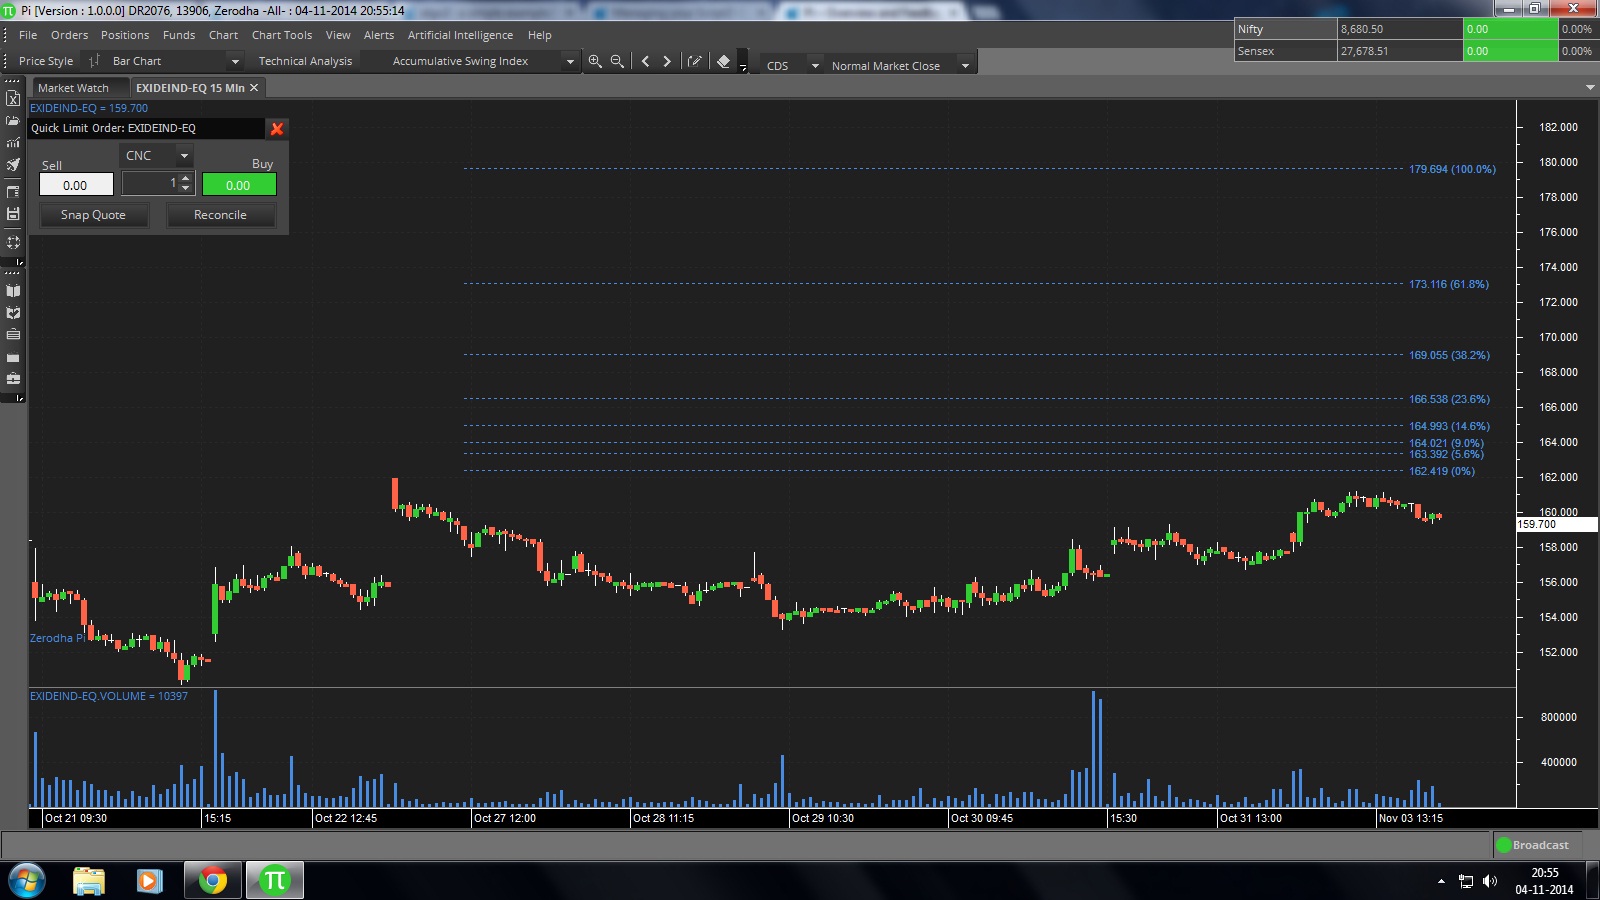Open Windows Start menu
The height and width of the screenshot is (900, 1600).
point(27,881)
